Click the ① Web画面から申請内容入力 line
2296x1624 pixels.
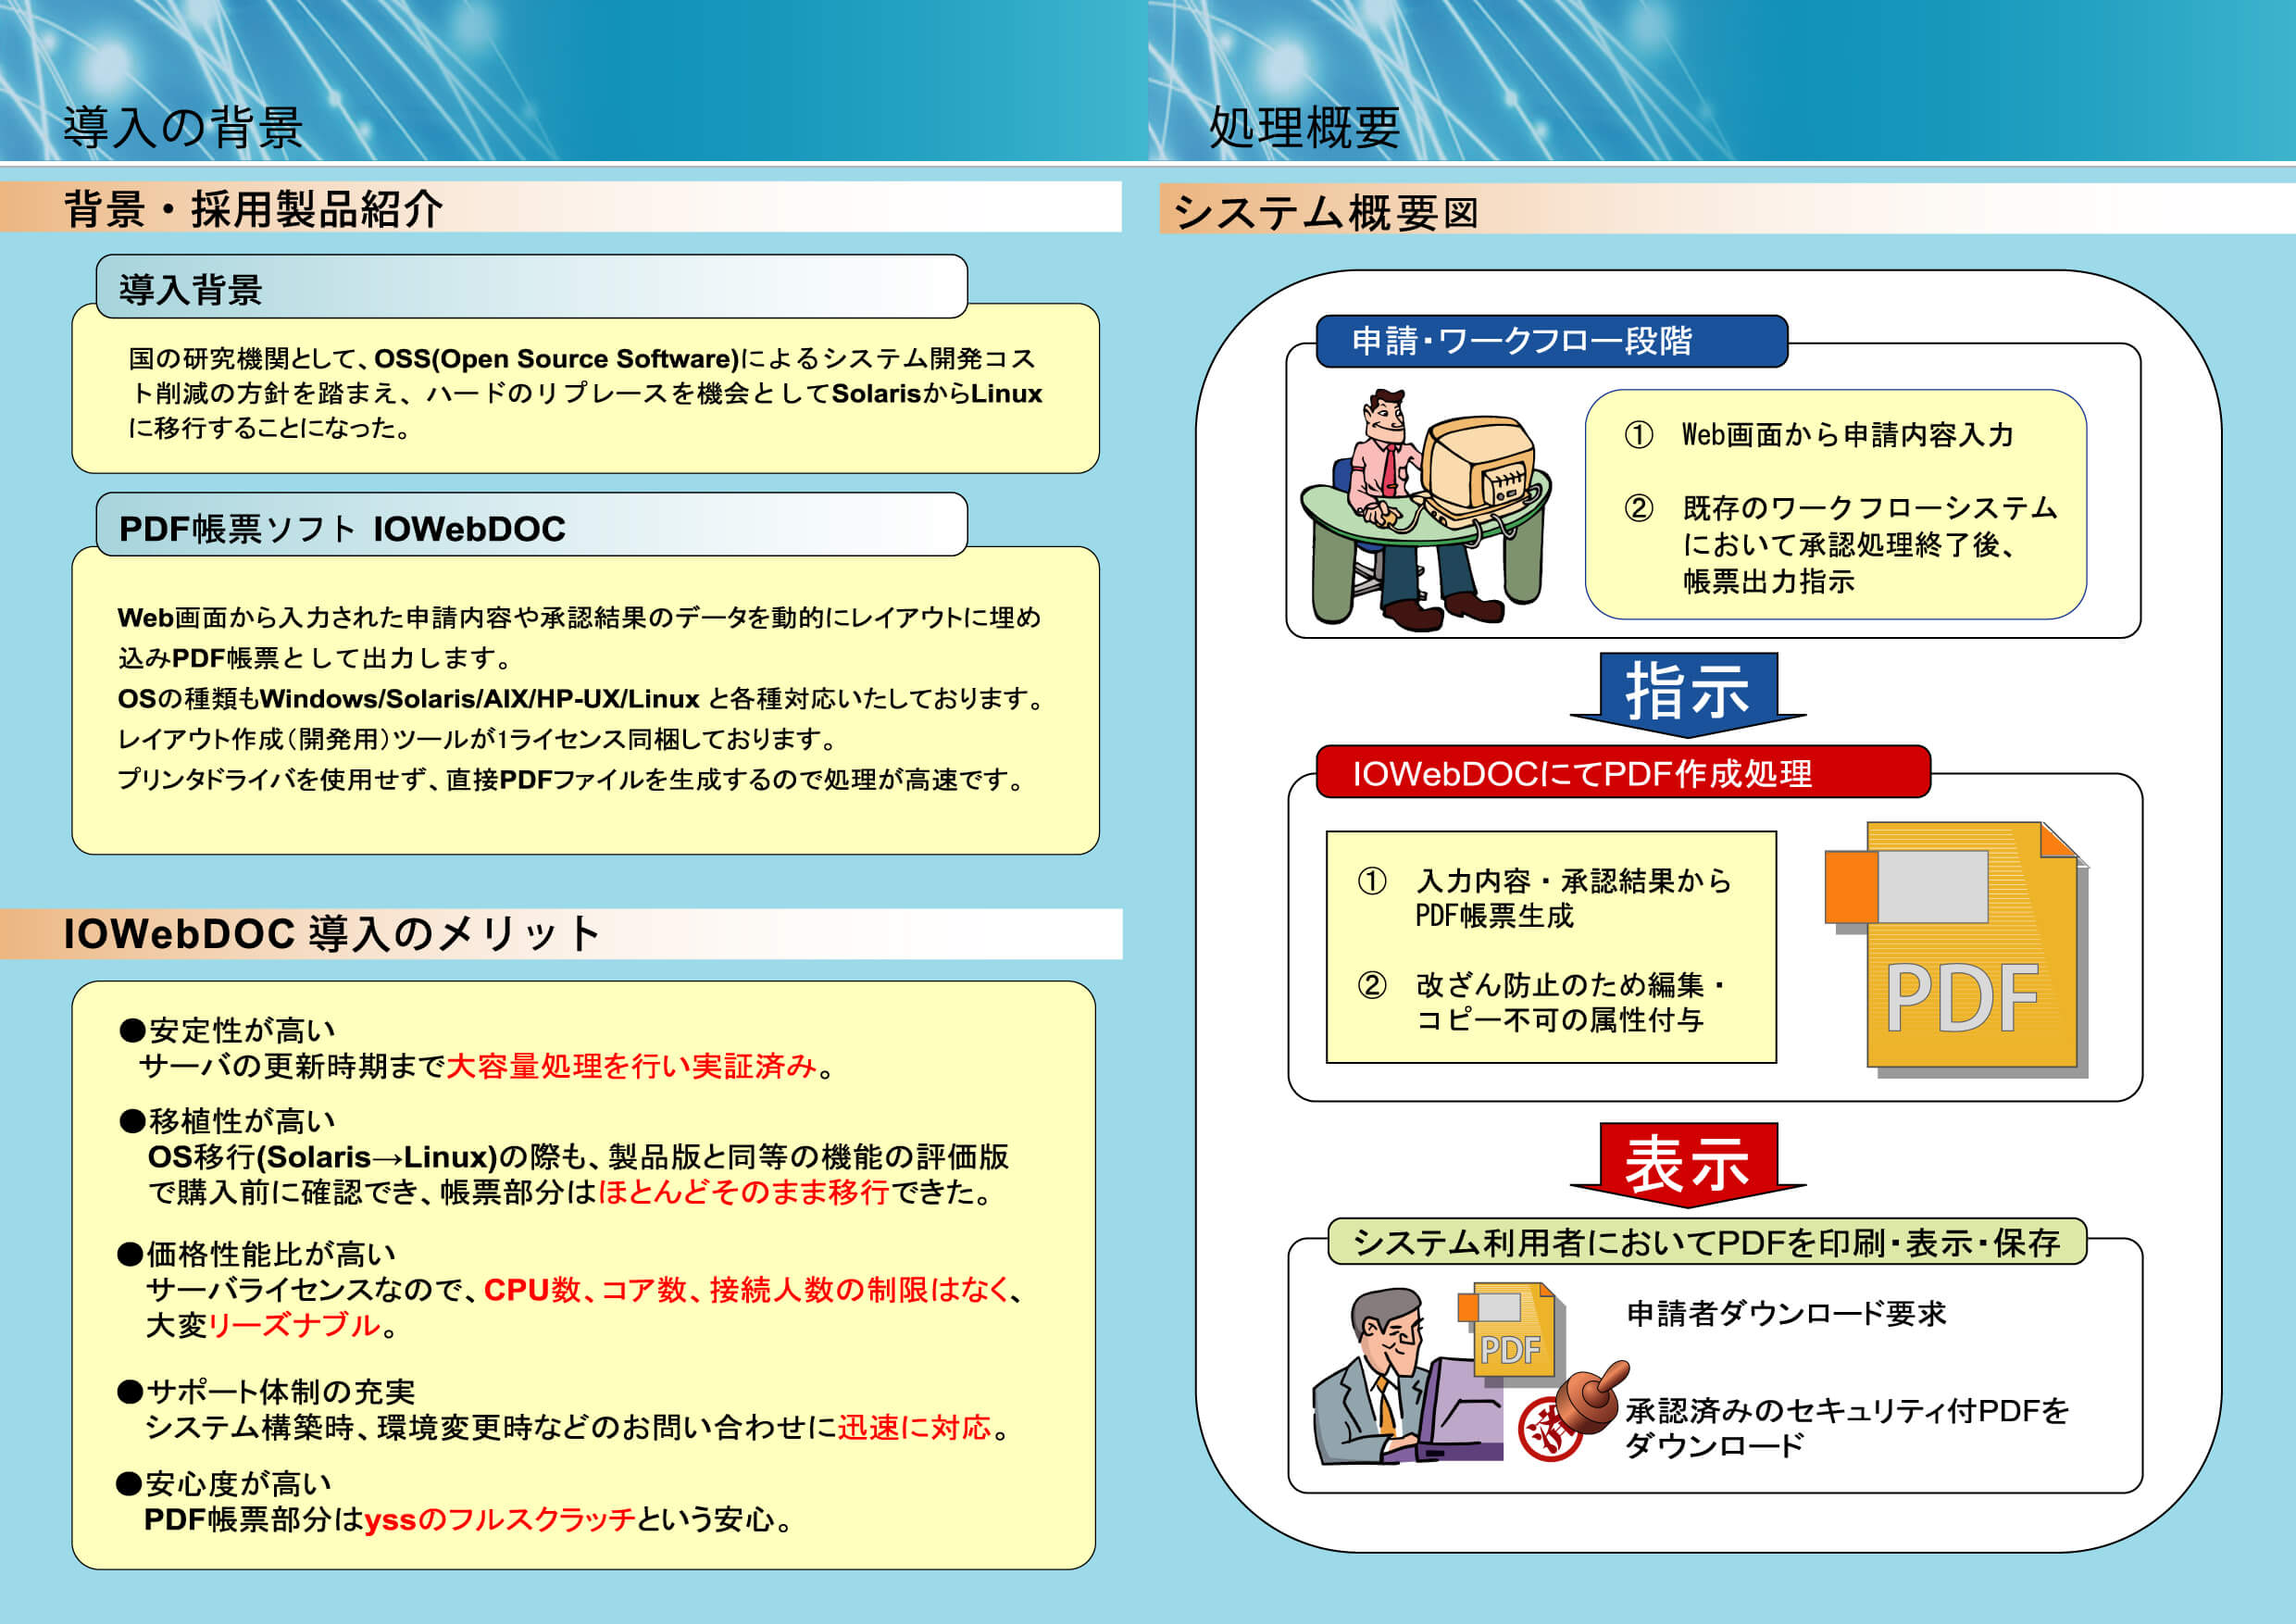point(1818,435)
